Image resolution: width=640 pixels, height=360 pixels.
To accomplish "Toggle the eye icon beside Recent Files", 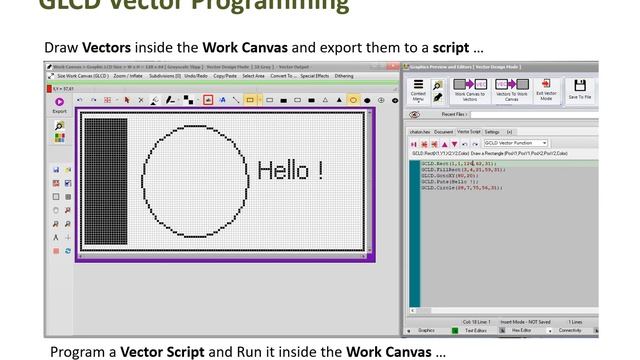I will (x=414, y=115).
